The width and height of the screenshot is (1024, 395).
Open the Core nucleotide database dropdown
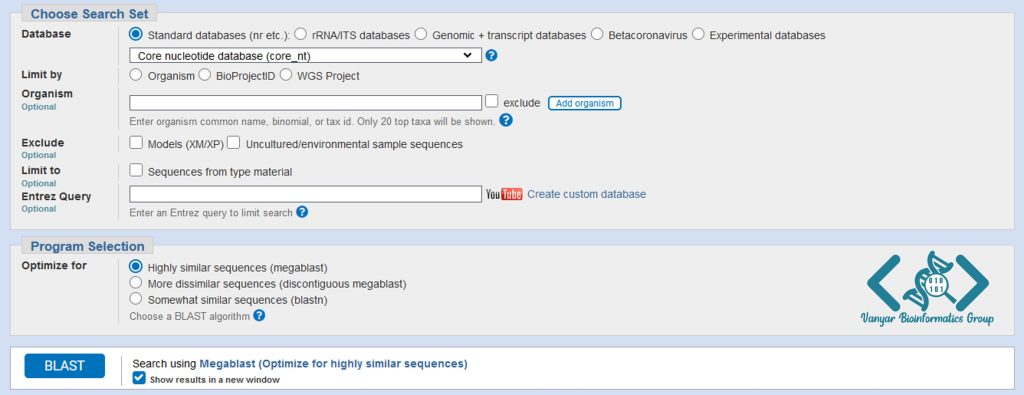pyautogui.click(x=305, y=55)
